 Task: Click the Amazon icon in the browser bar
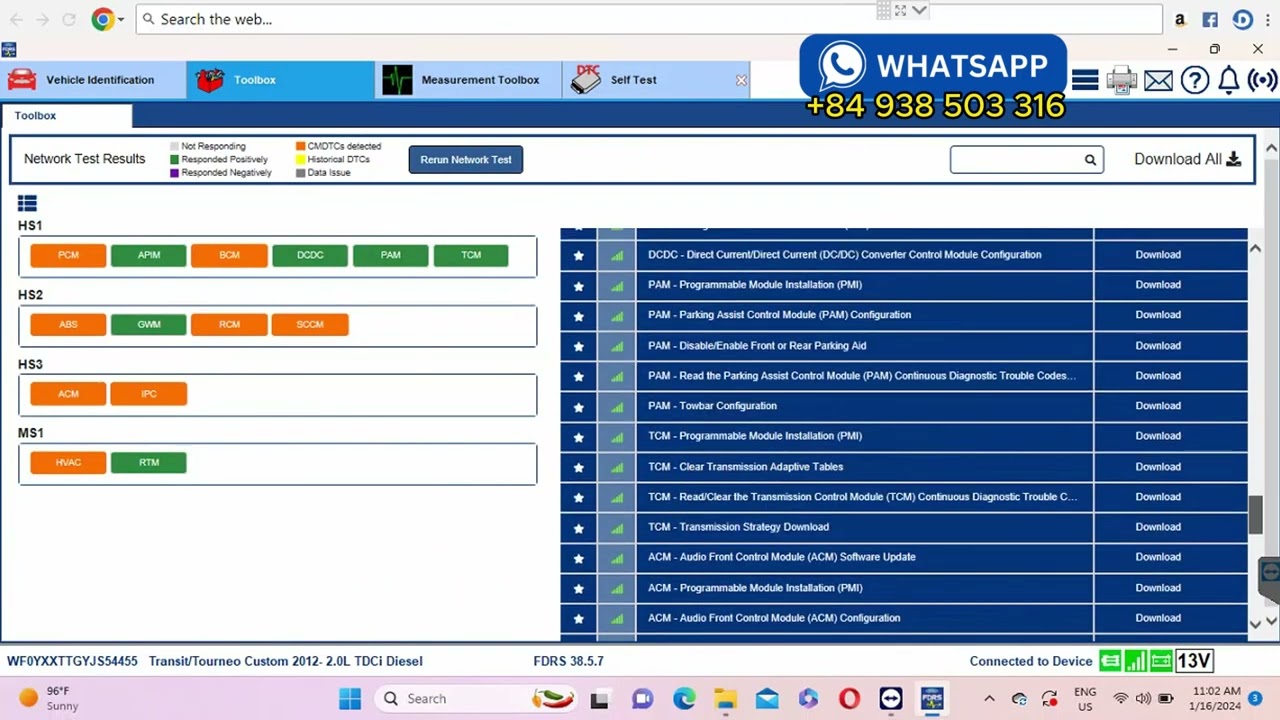tap(1180, 19)
